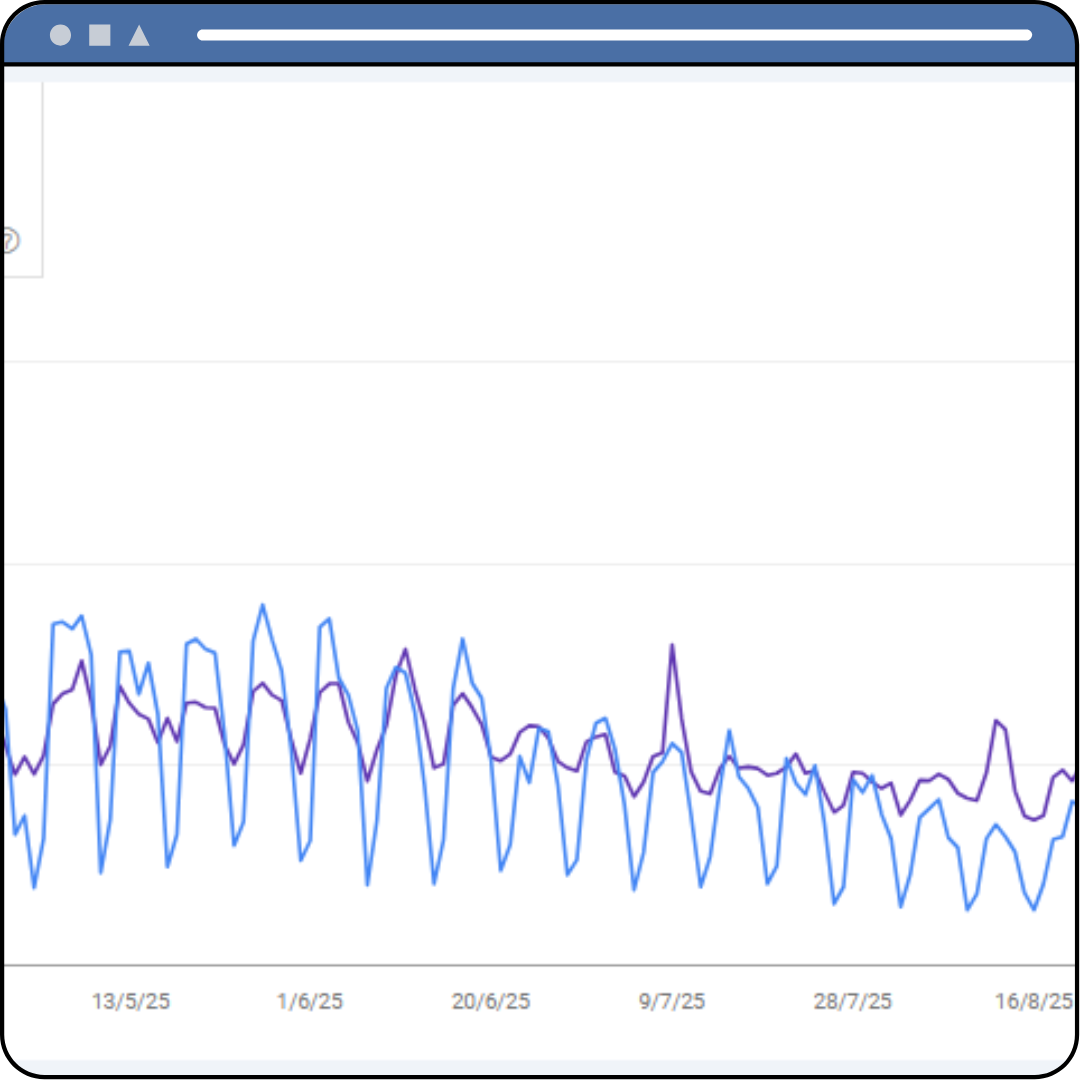
Task: Select the 13/5/25 date label
Action: [131, 1001]
